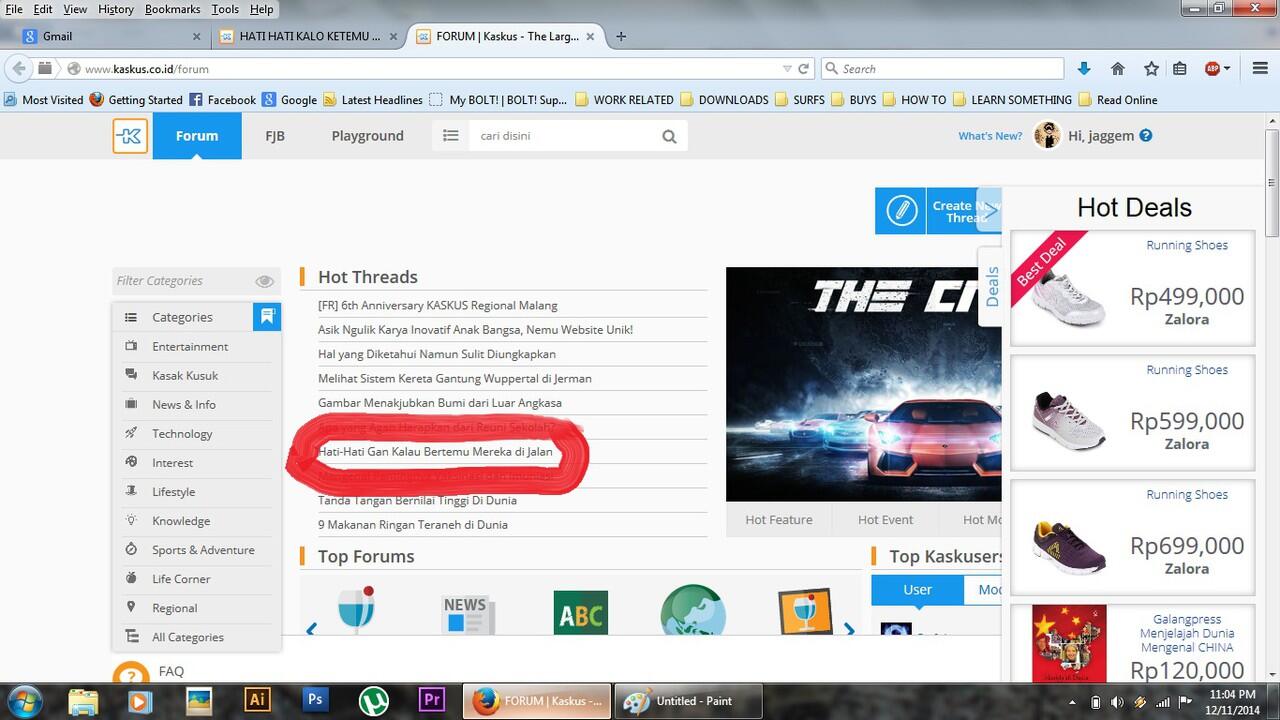Open the History menu
This screenshot has height=720, width=1280.
pyautogui.click(x=116, y=9)
